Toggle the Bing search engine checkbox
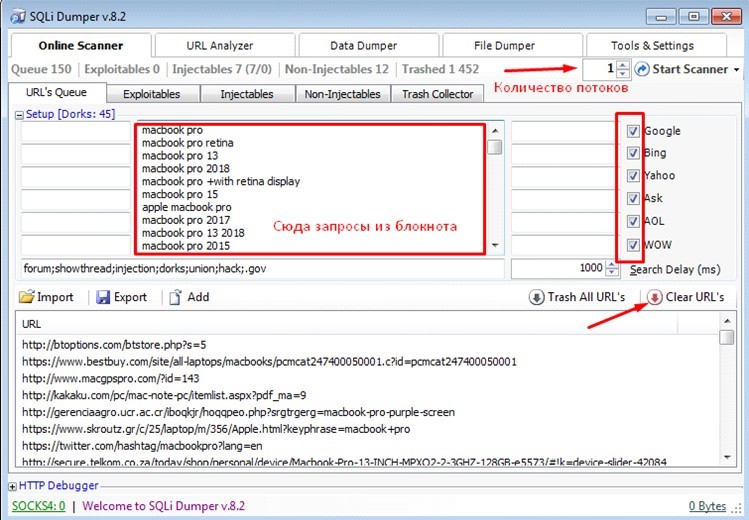The image size is (749, 520). tap(632, 154)
